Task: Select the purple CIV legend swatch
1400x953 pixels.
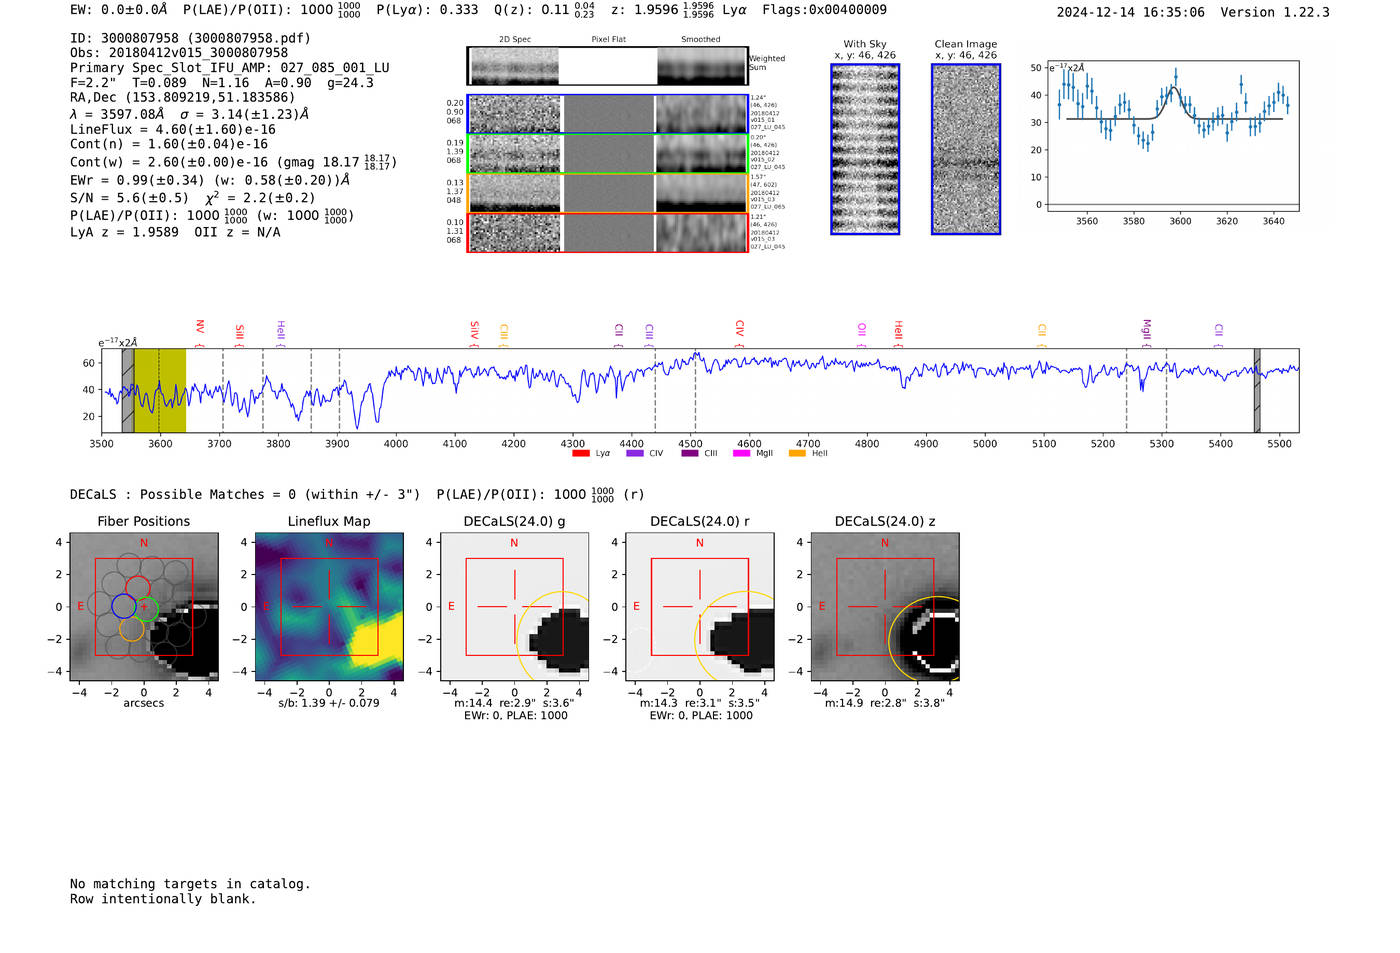Action: tap(634, 453)
